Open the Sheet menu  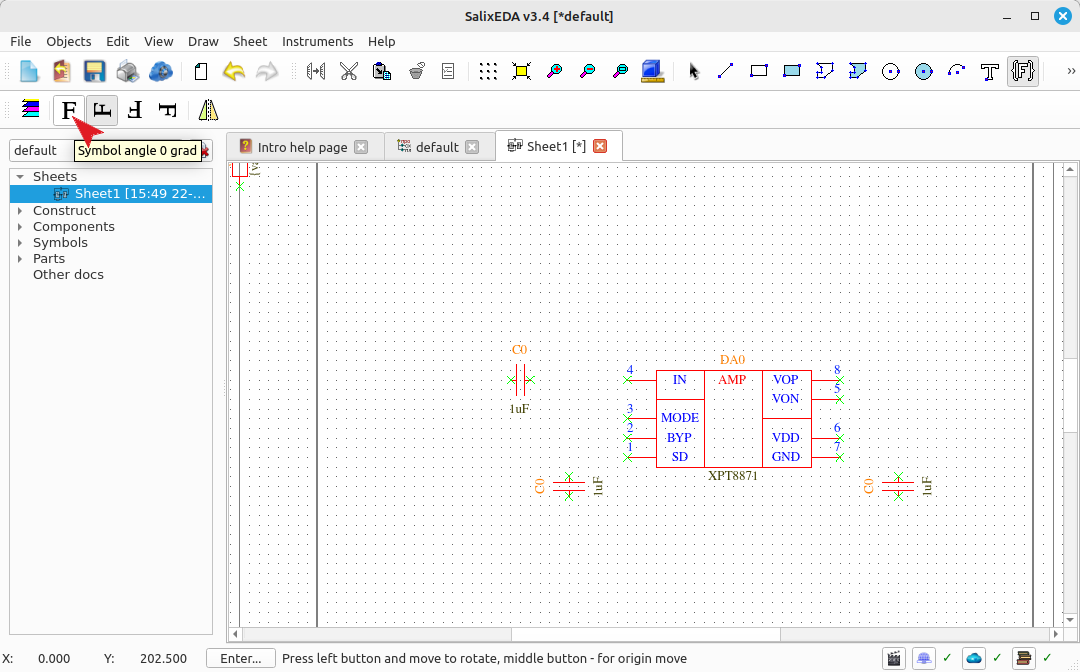click(250, 41)
